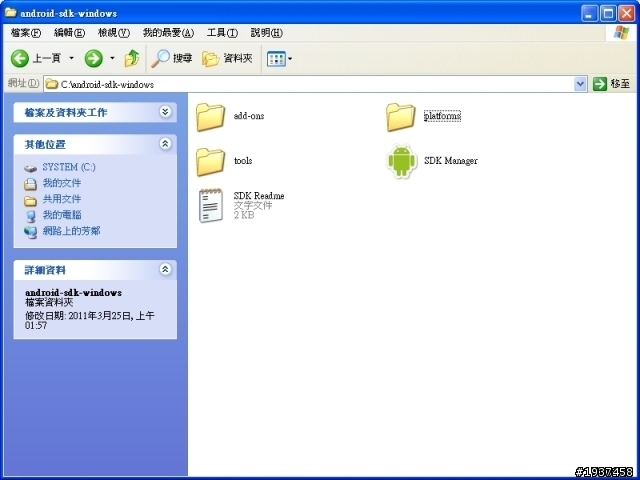Open the 檔案(F) menu

coord(26,33)
